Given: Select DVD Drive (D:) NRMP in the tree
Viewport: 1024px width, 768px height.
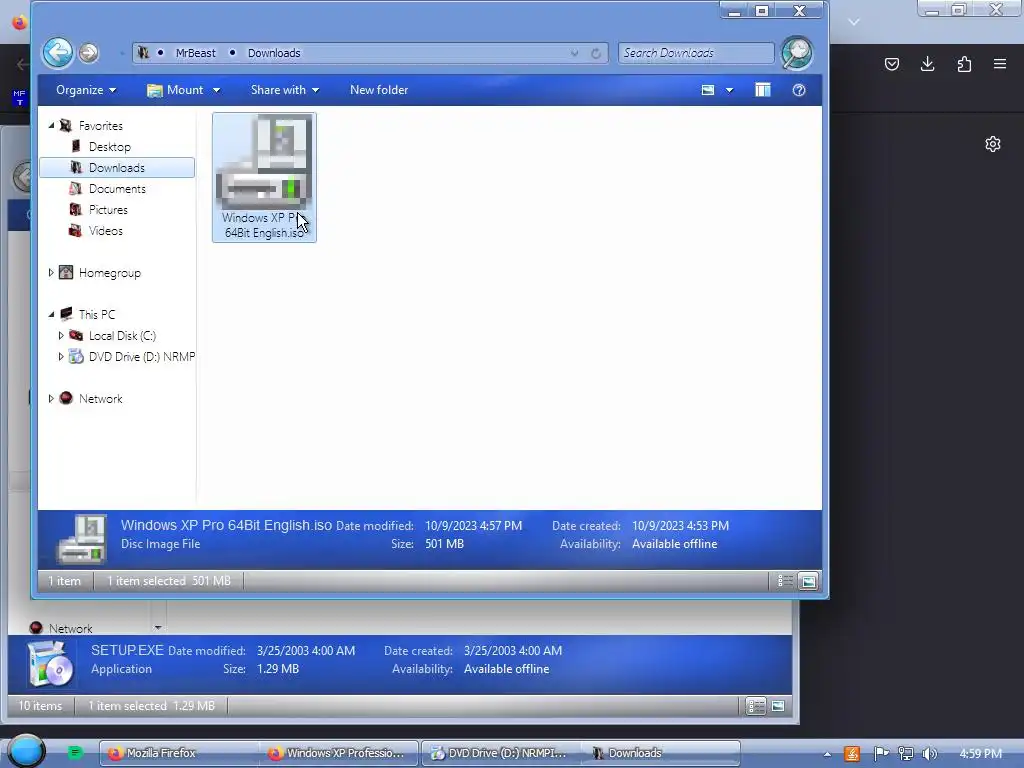Looking at the screenshot, I should point(142,357).
